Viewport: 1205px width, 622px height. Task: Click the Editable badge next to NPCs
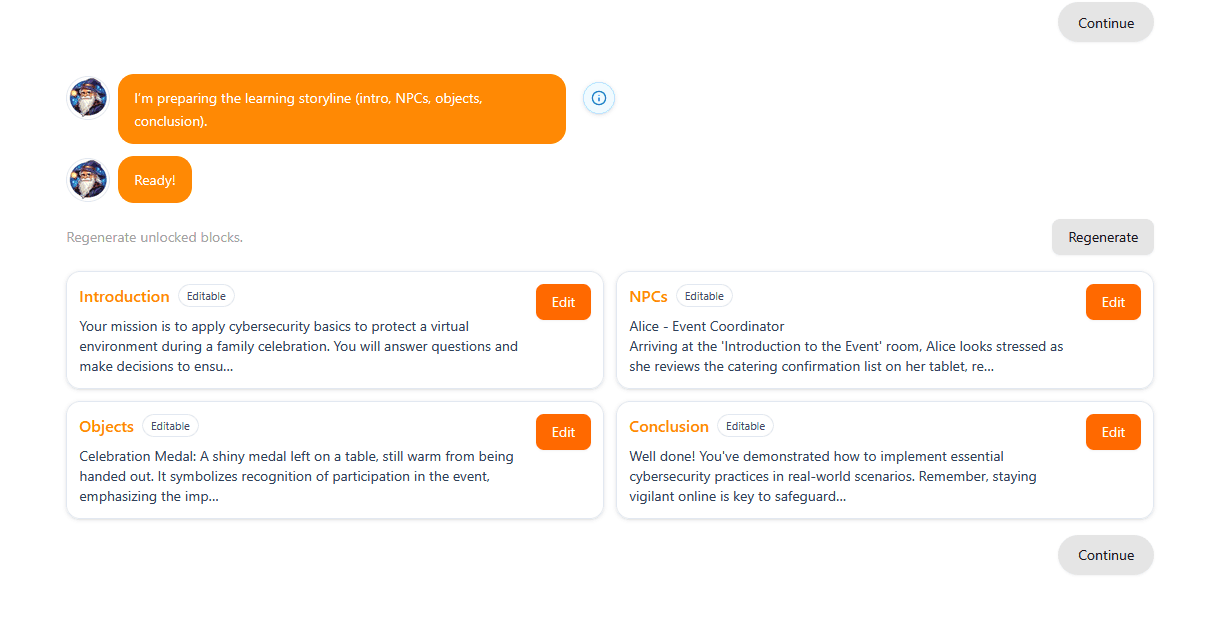tap(704, 296)
